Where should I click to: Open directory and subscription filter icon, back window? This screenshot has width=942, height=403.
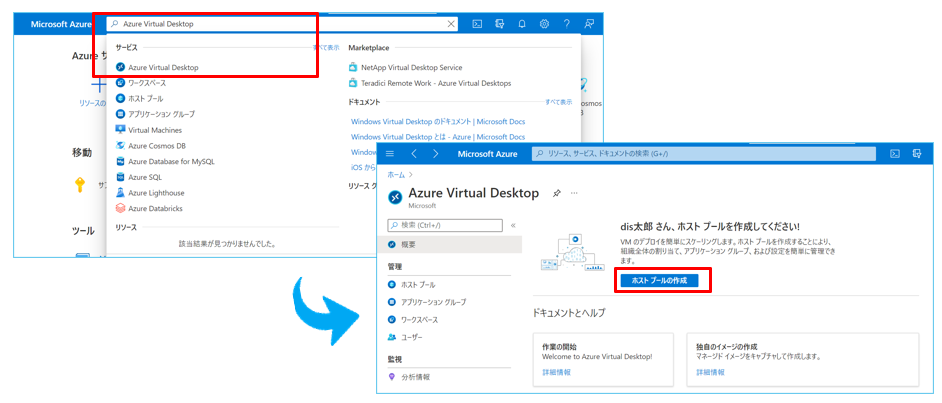pos(499,24)
